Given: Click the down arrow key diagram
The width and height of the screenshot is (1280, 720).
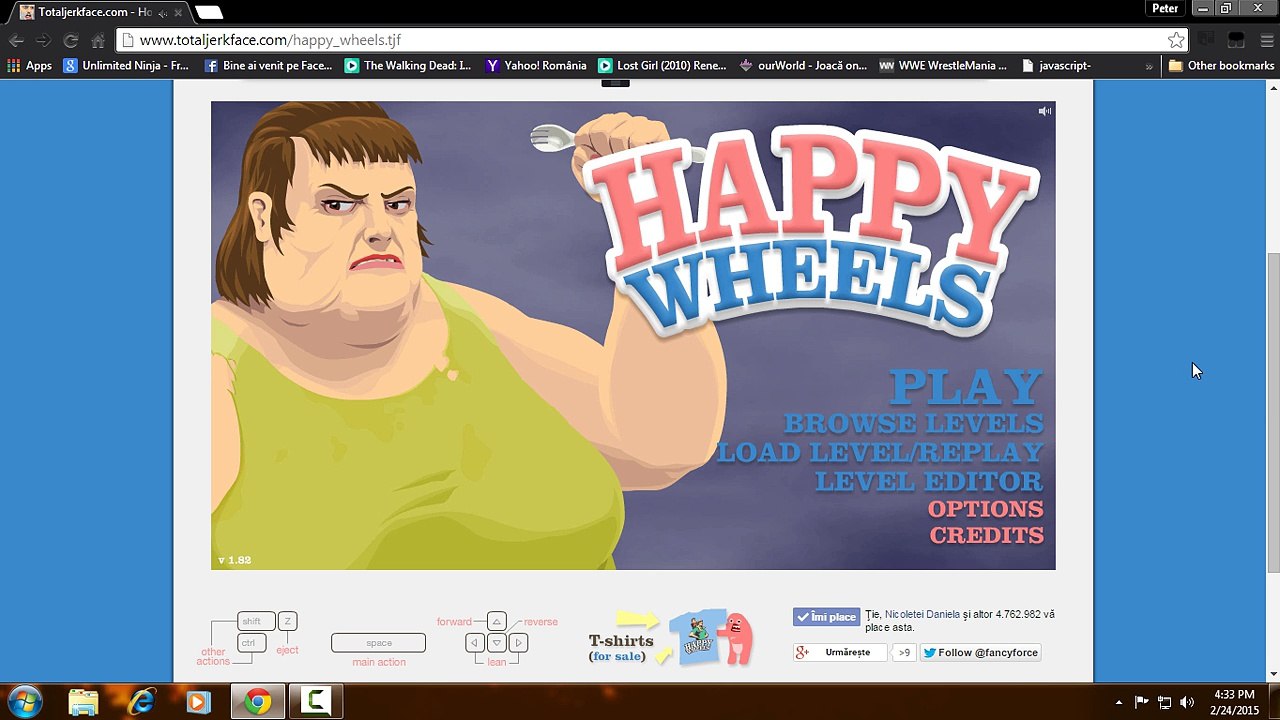Looking at the screenshot, I should (497, 643).
